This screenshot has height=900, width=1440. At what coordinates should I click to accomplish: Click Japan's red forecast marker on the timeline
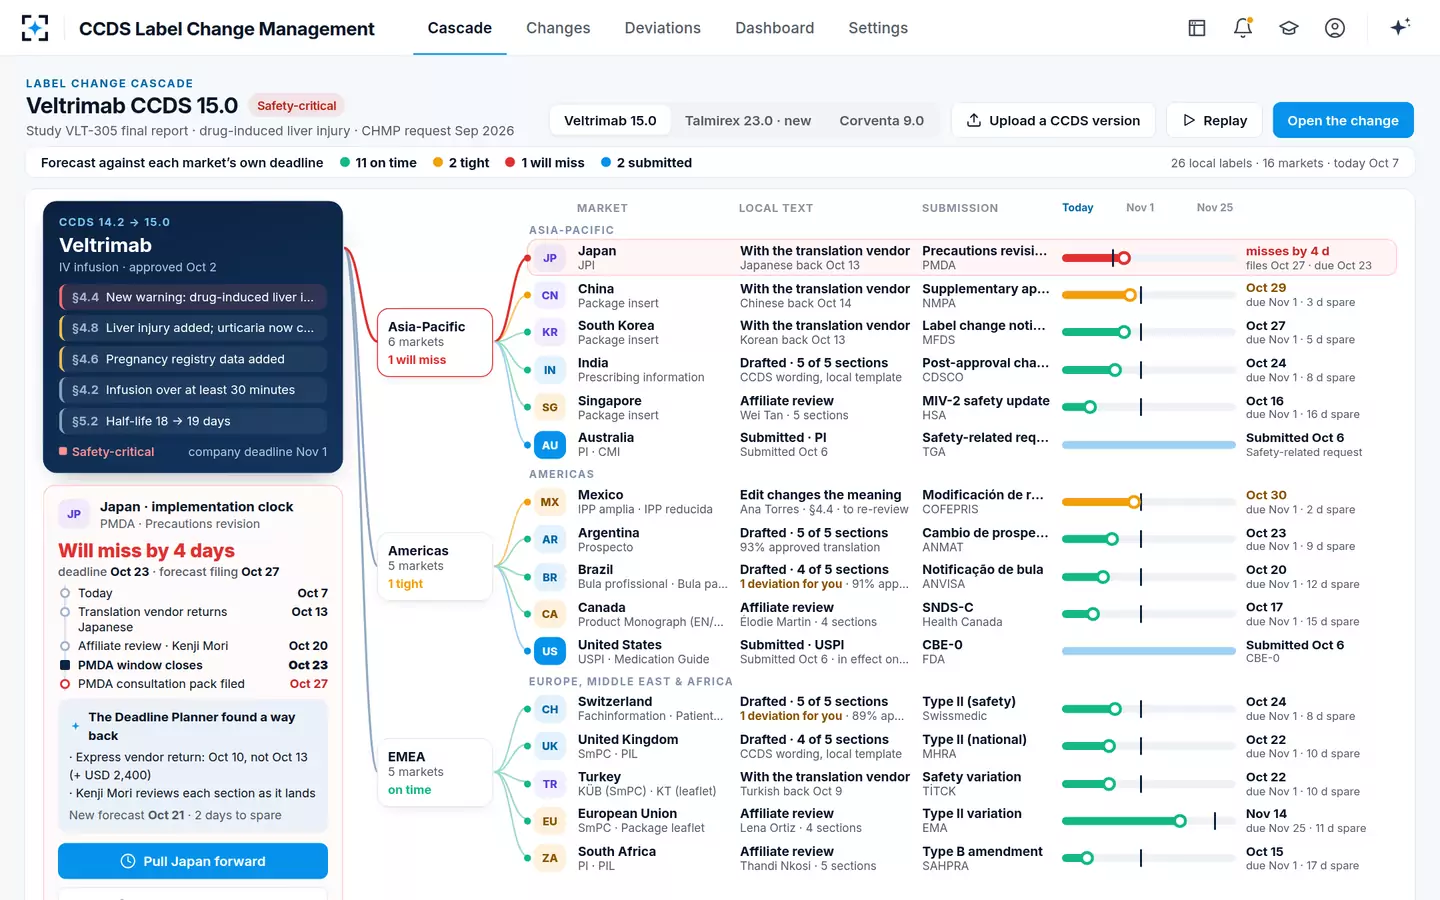tap(1124, 258)
